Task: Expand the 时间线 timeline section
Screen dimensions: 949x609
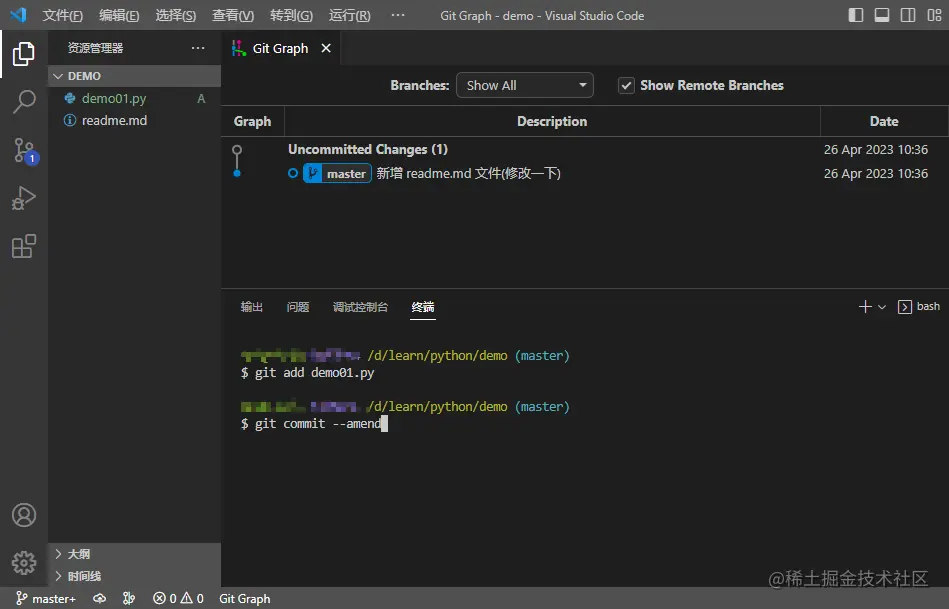Action: pyautogui.click(x=84, y=576)
